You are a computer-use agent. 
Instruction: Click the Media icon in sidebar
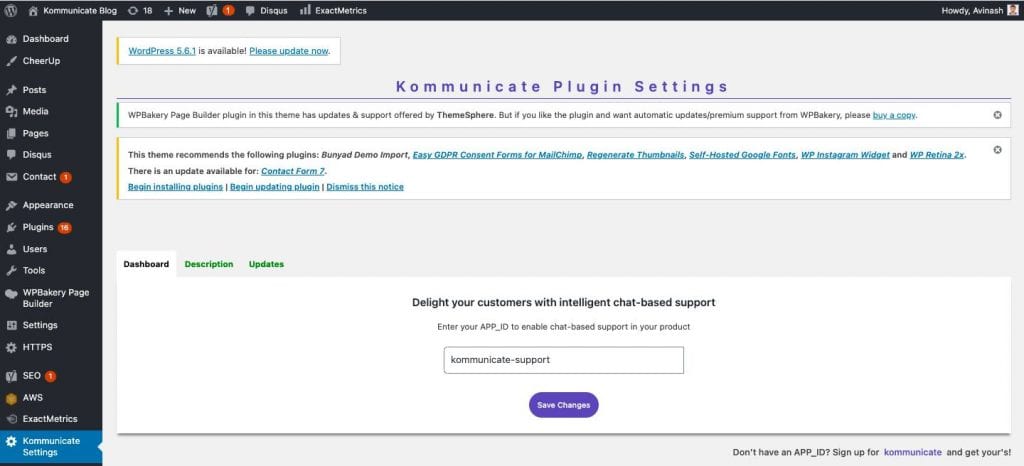pyautogui.click(x=11, y=112)
